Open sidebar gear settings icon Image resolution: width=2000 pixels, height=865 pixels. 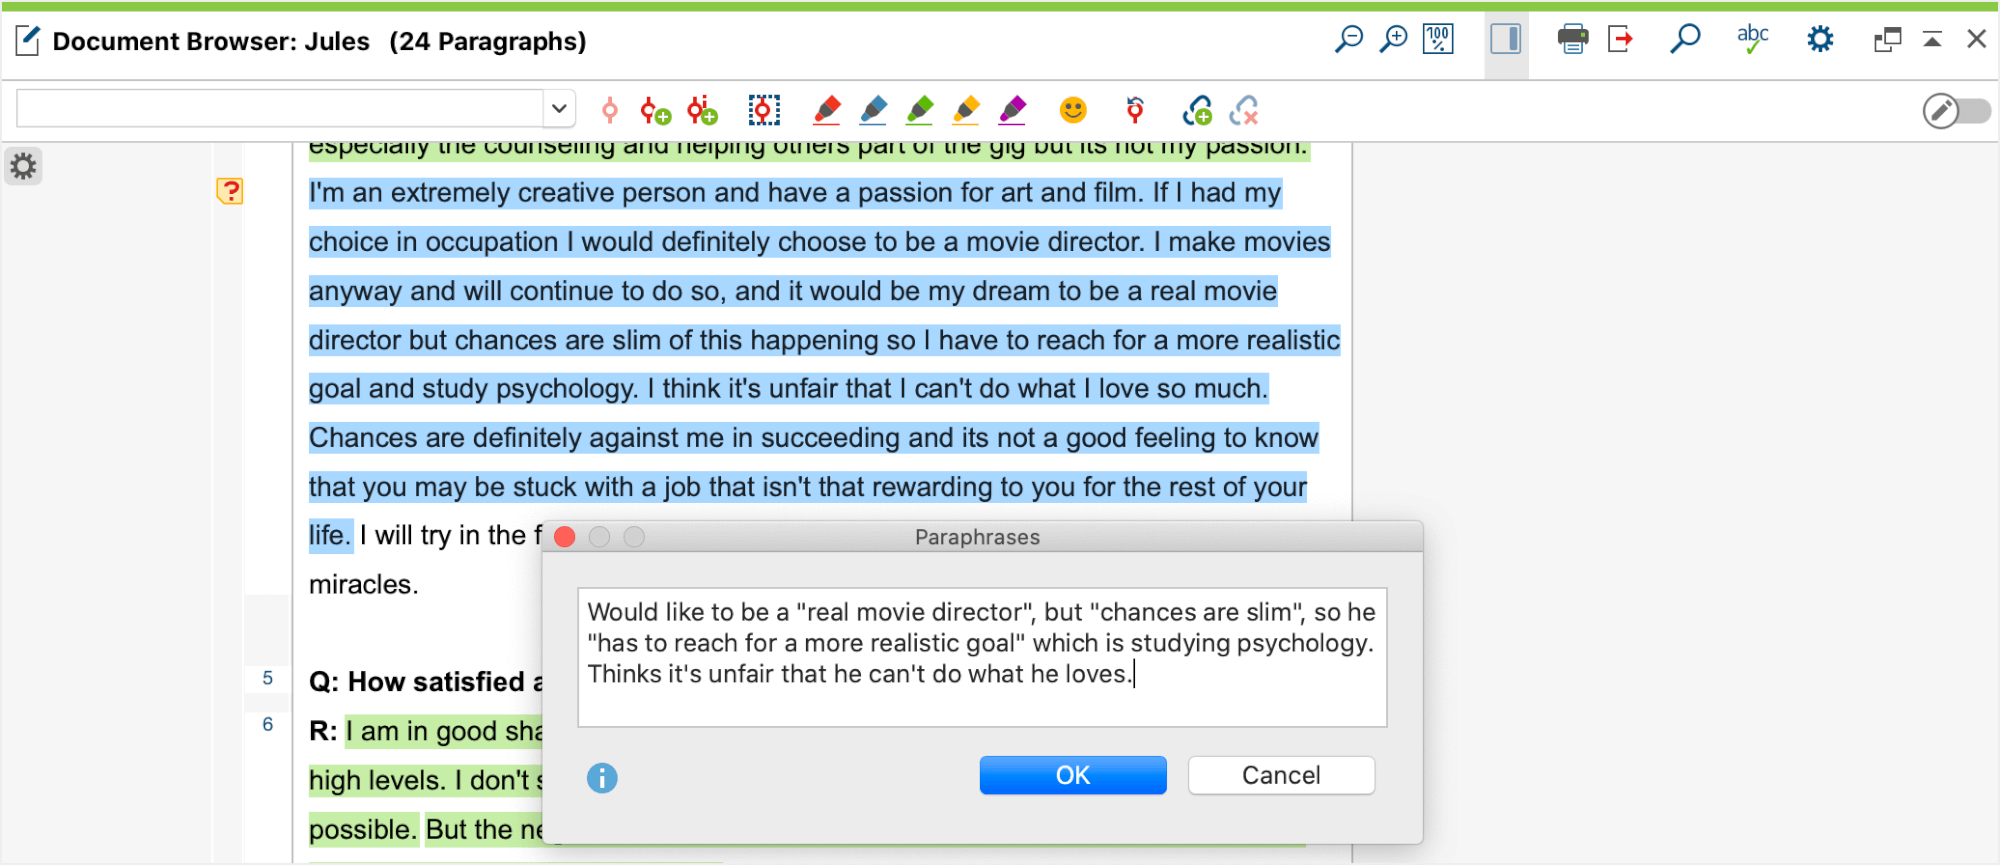pos(23,166)
